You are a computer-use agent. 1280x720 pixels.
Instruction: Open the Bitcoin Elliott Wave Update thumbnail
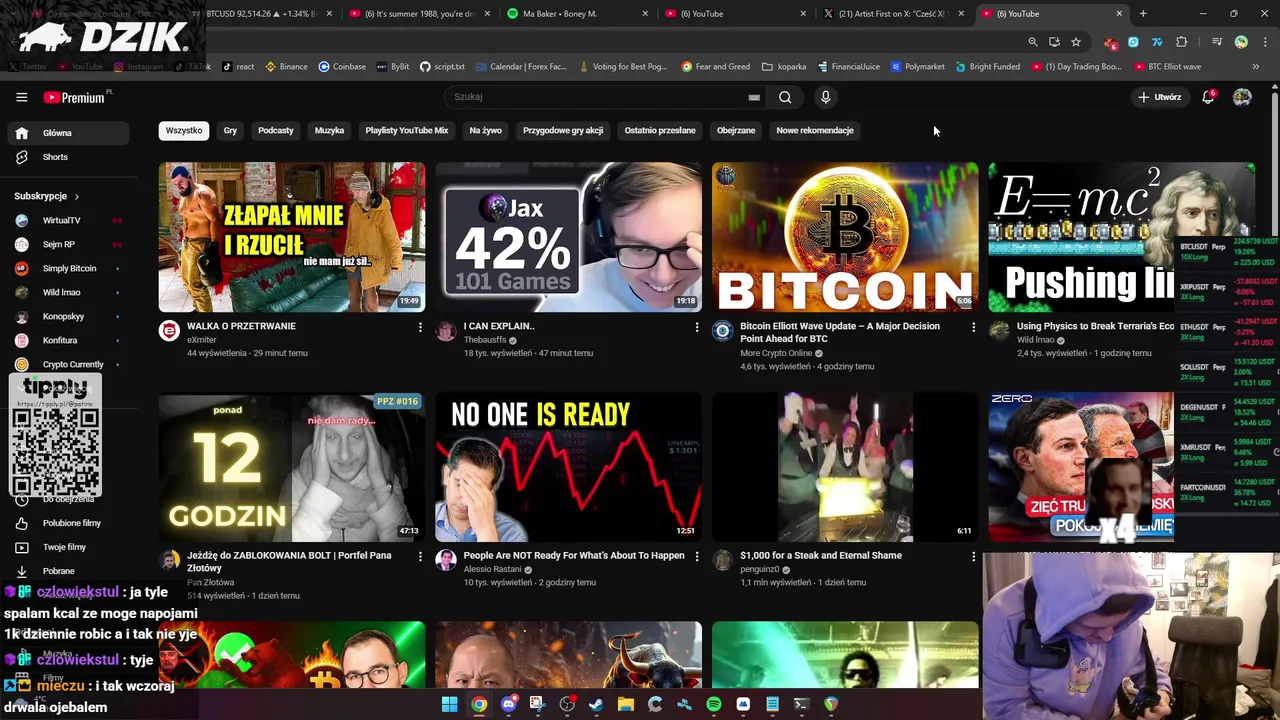(x=845, y=237)
